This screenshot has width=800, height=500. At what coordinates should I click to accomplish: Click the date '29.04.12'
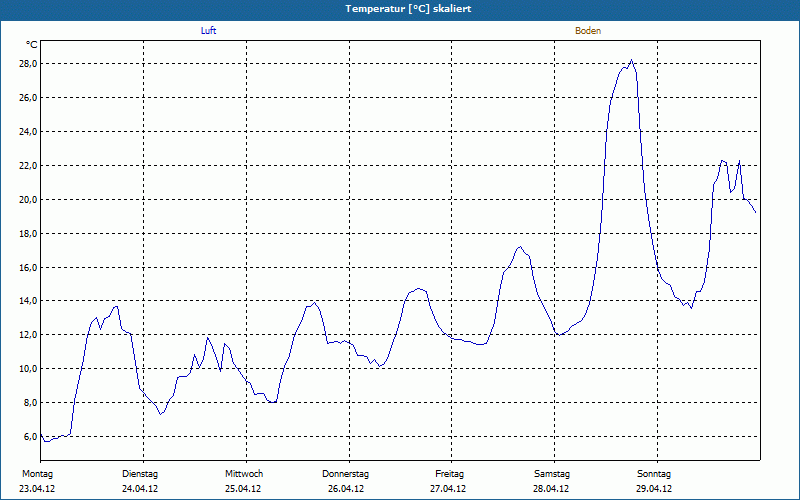[654, 489]
